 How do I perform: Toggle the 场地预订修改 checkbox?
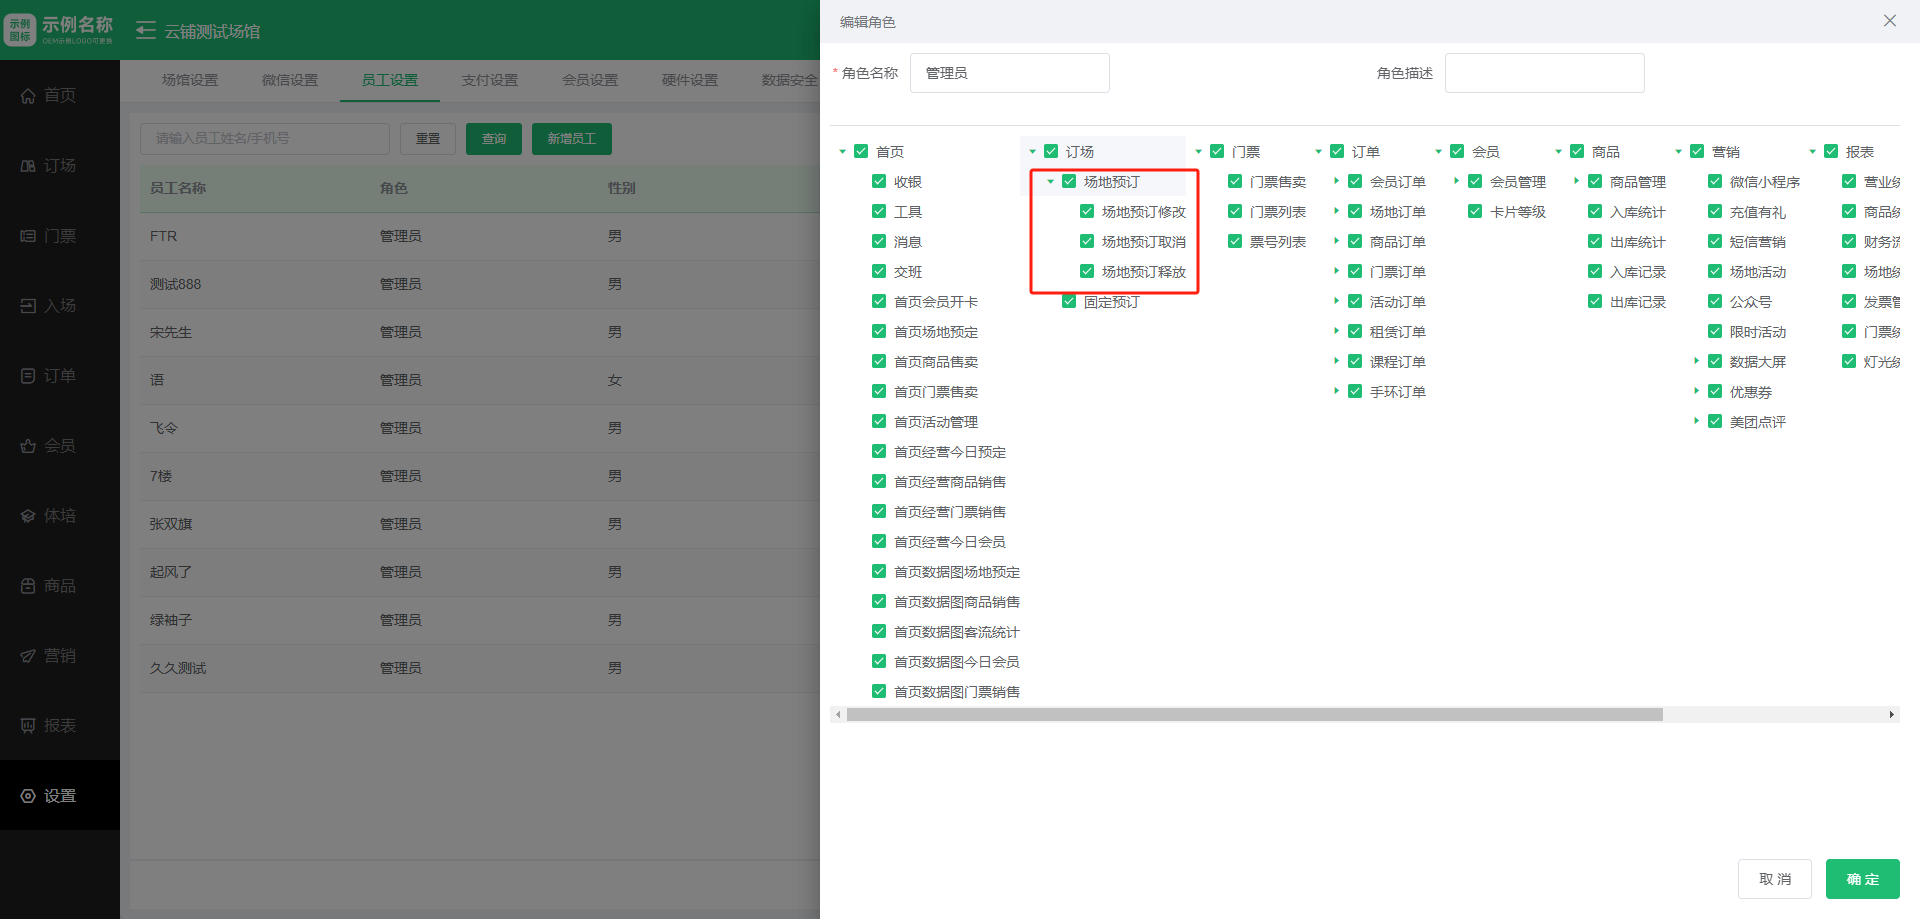point(1087,211)
